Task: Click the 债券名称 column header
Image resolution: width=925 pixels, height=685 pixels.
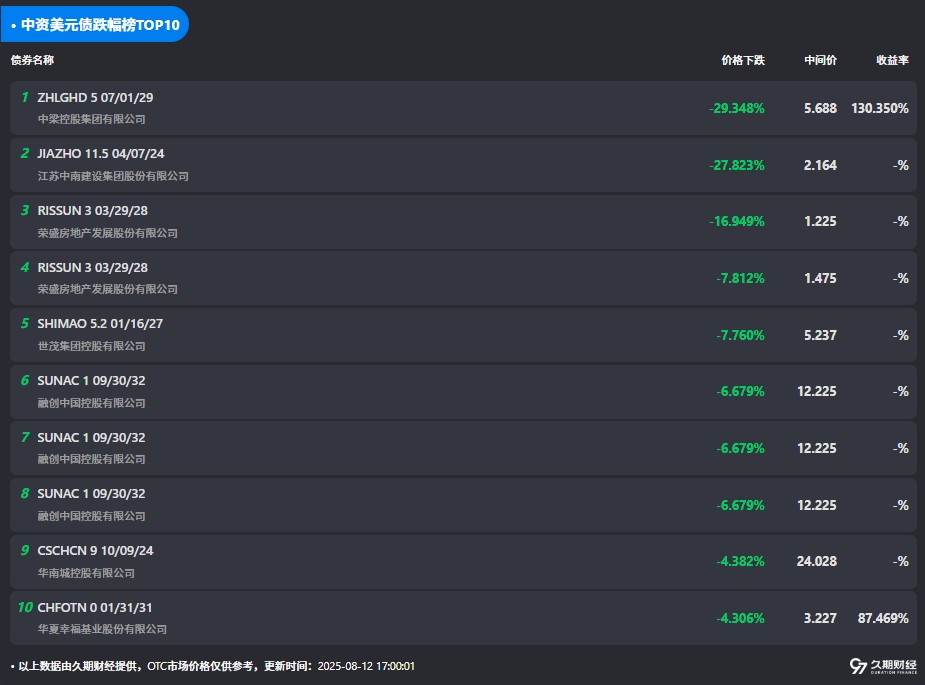Action: pos(32,60)
